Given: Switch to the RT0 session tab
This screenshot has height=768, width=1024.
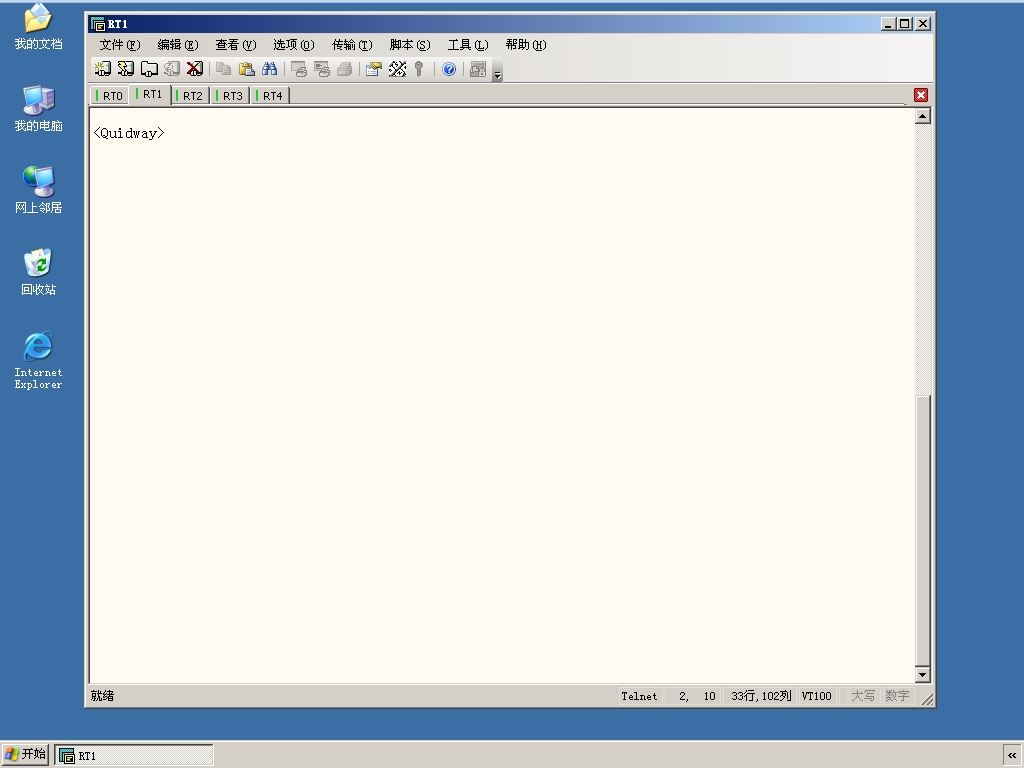Looking at the screenshot, I should pos(110,96).
